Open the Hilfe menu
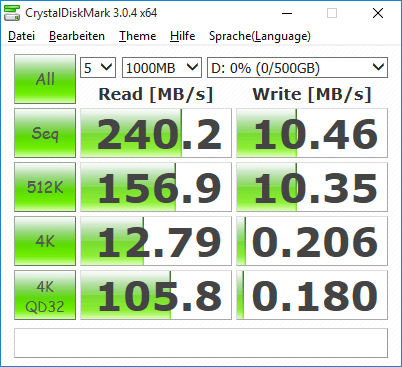 182,36
